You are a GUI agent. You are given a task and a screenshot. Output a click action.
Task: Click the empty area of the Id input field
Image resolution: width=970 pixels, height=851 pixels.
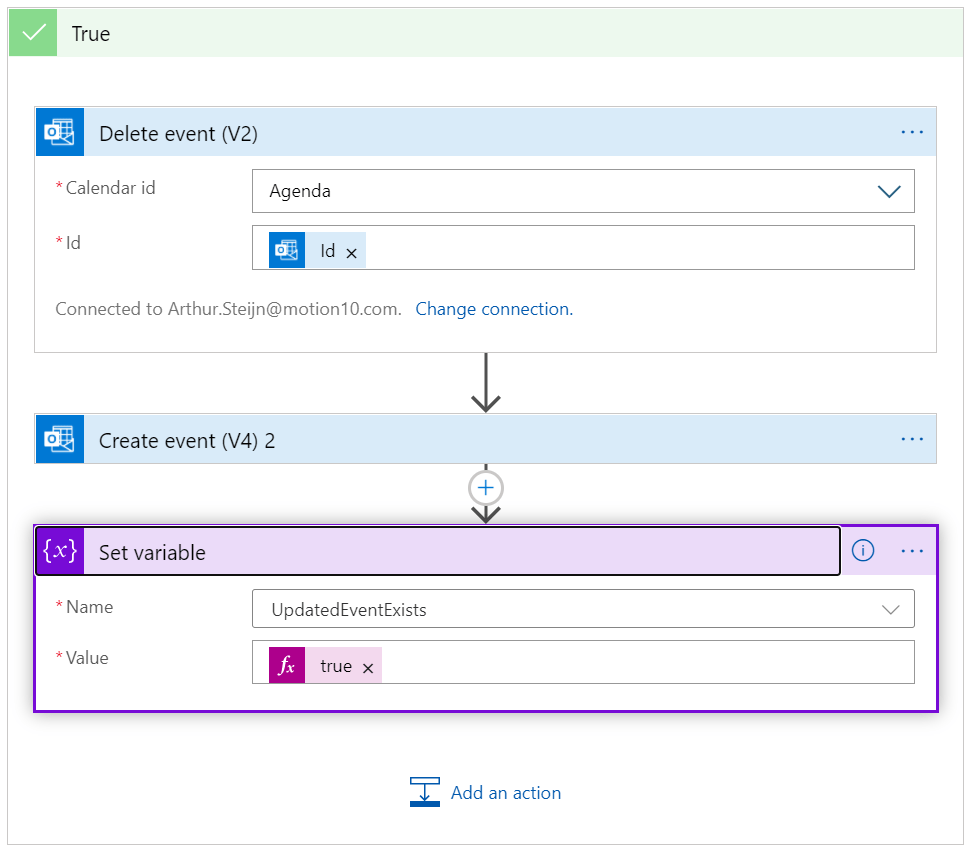pyautogui.click(x=640, y=248)
